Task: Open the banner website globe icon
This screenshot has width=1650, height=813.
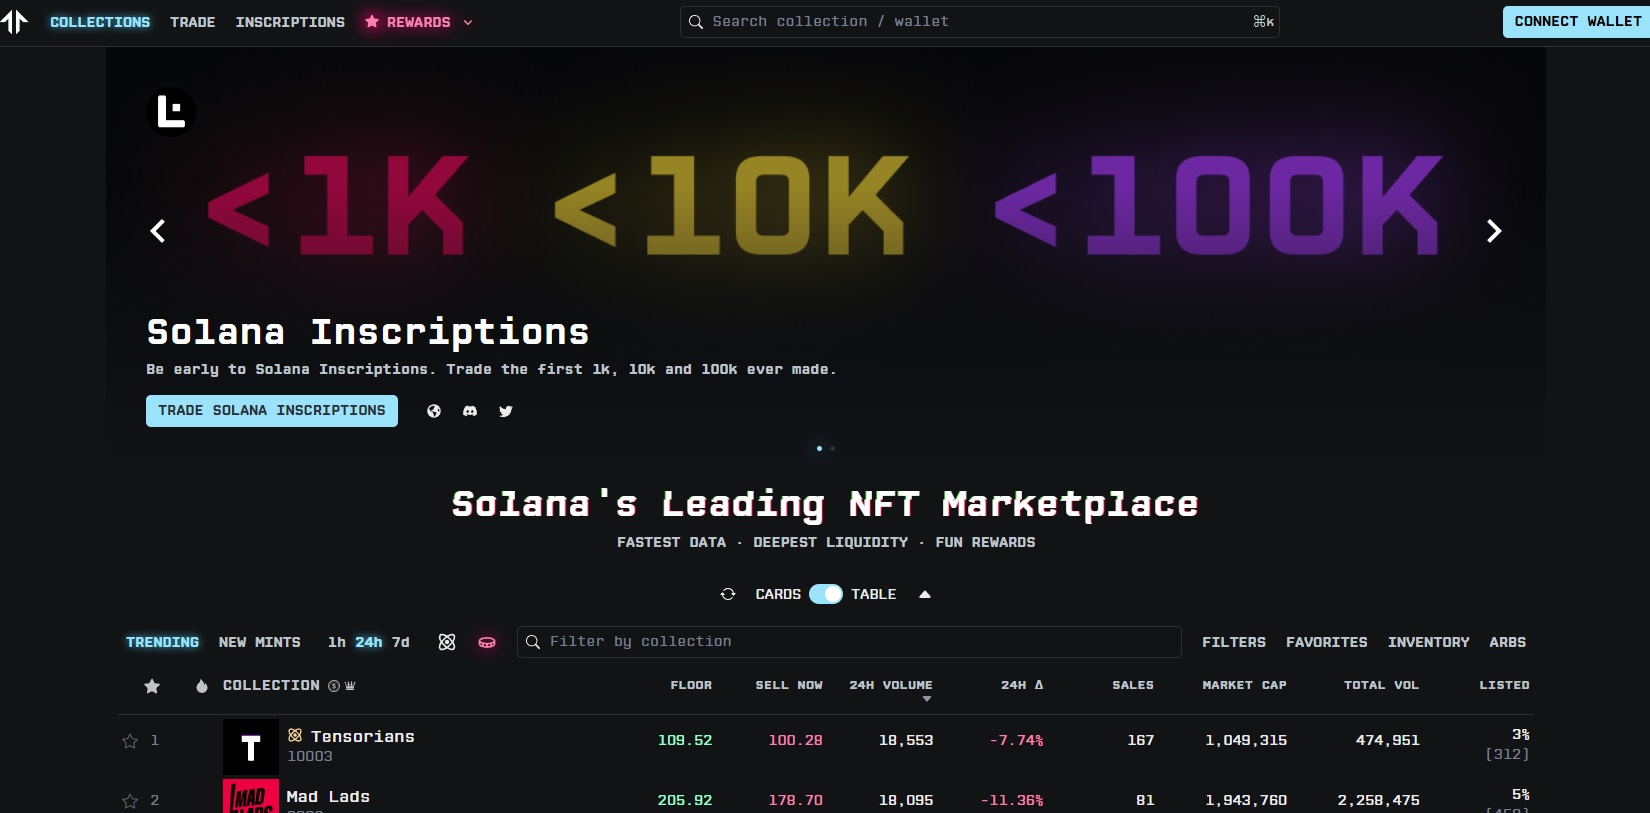Action: pos(434,411)
